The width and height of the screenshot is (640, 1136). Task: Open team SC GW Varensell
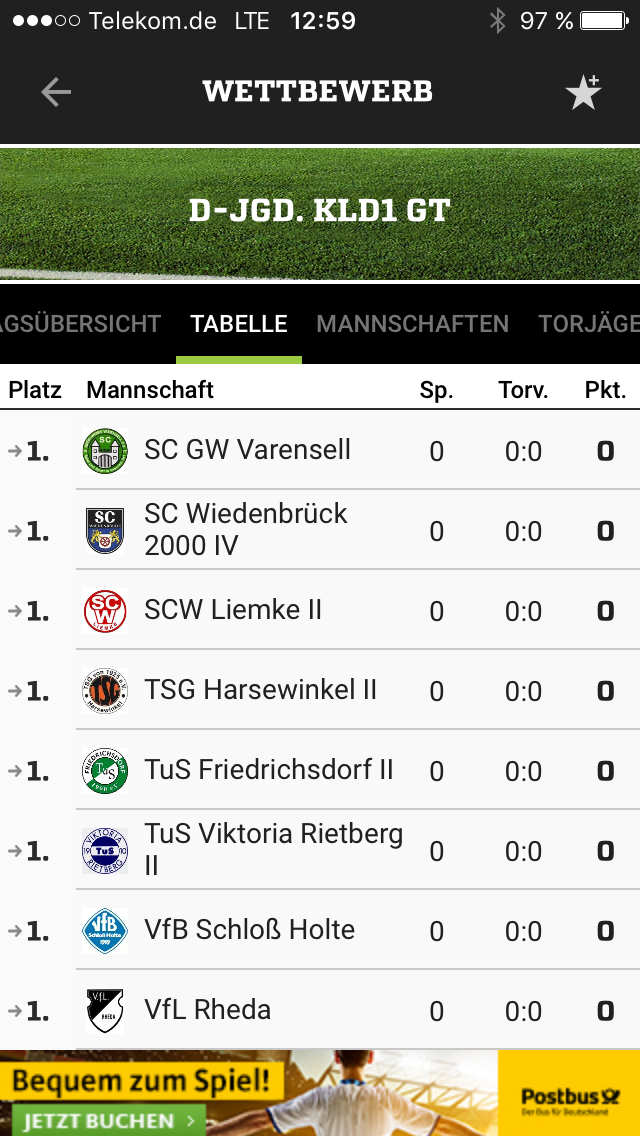pyautogui.click(x=247, y=450)
